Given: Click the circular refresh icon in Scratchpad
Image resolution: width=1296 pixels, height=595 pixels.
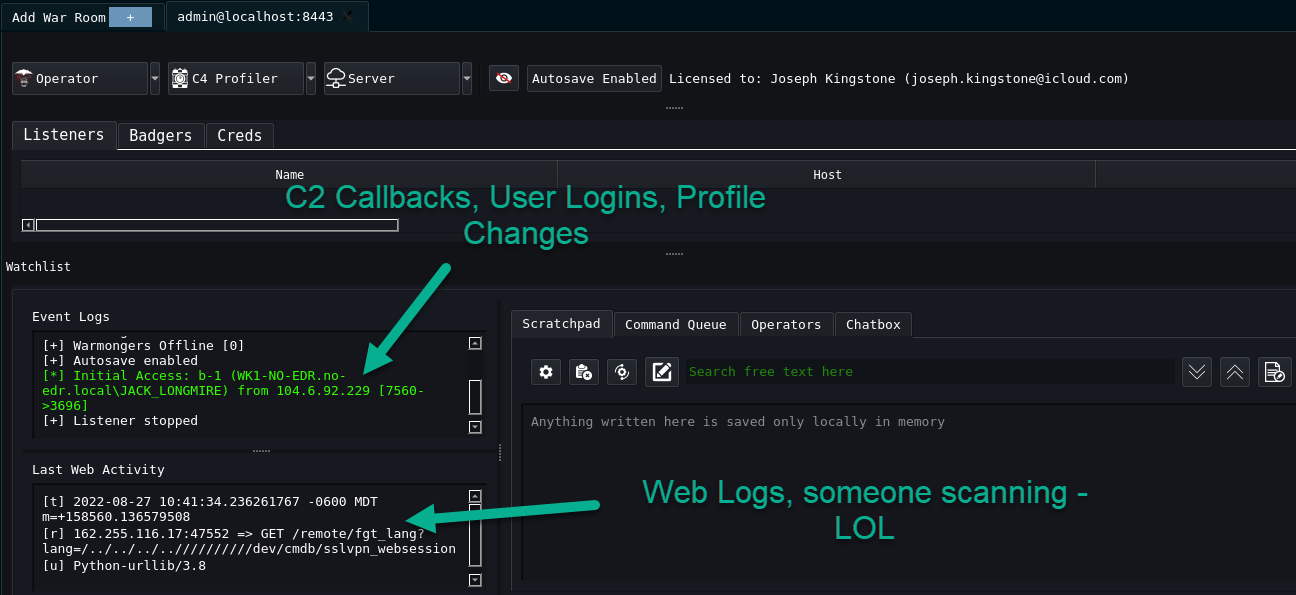Looking at the screenshot, I should [x=622, y=372].
